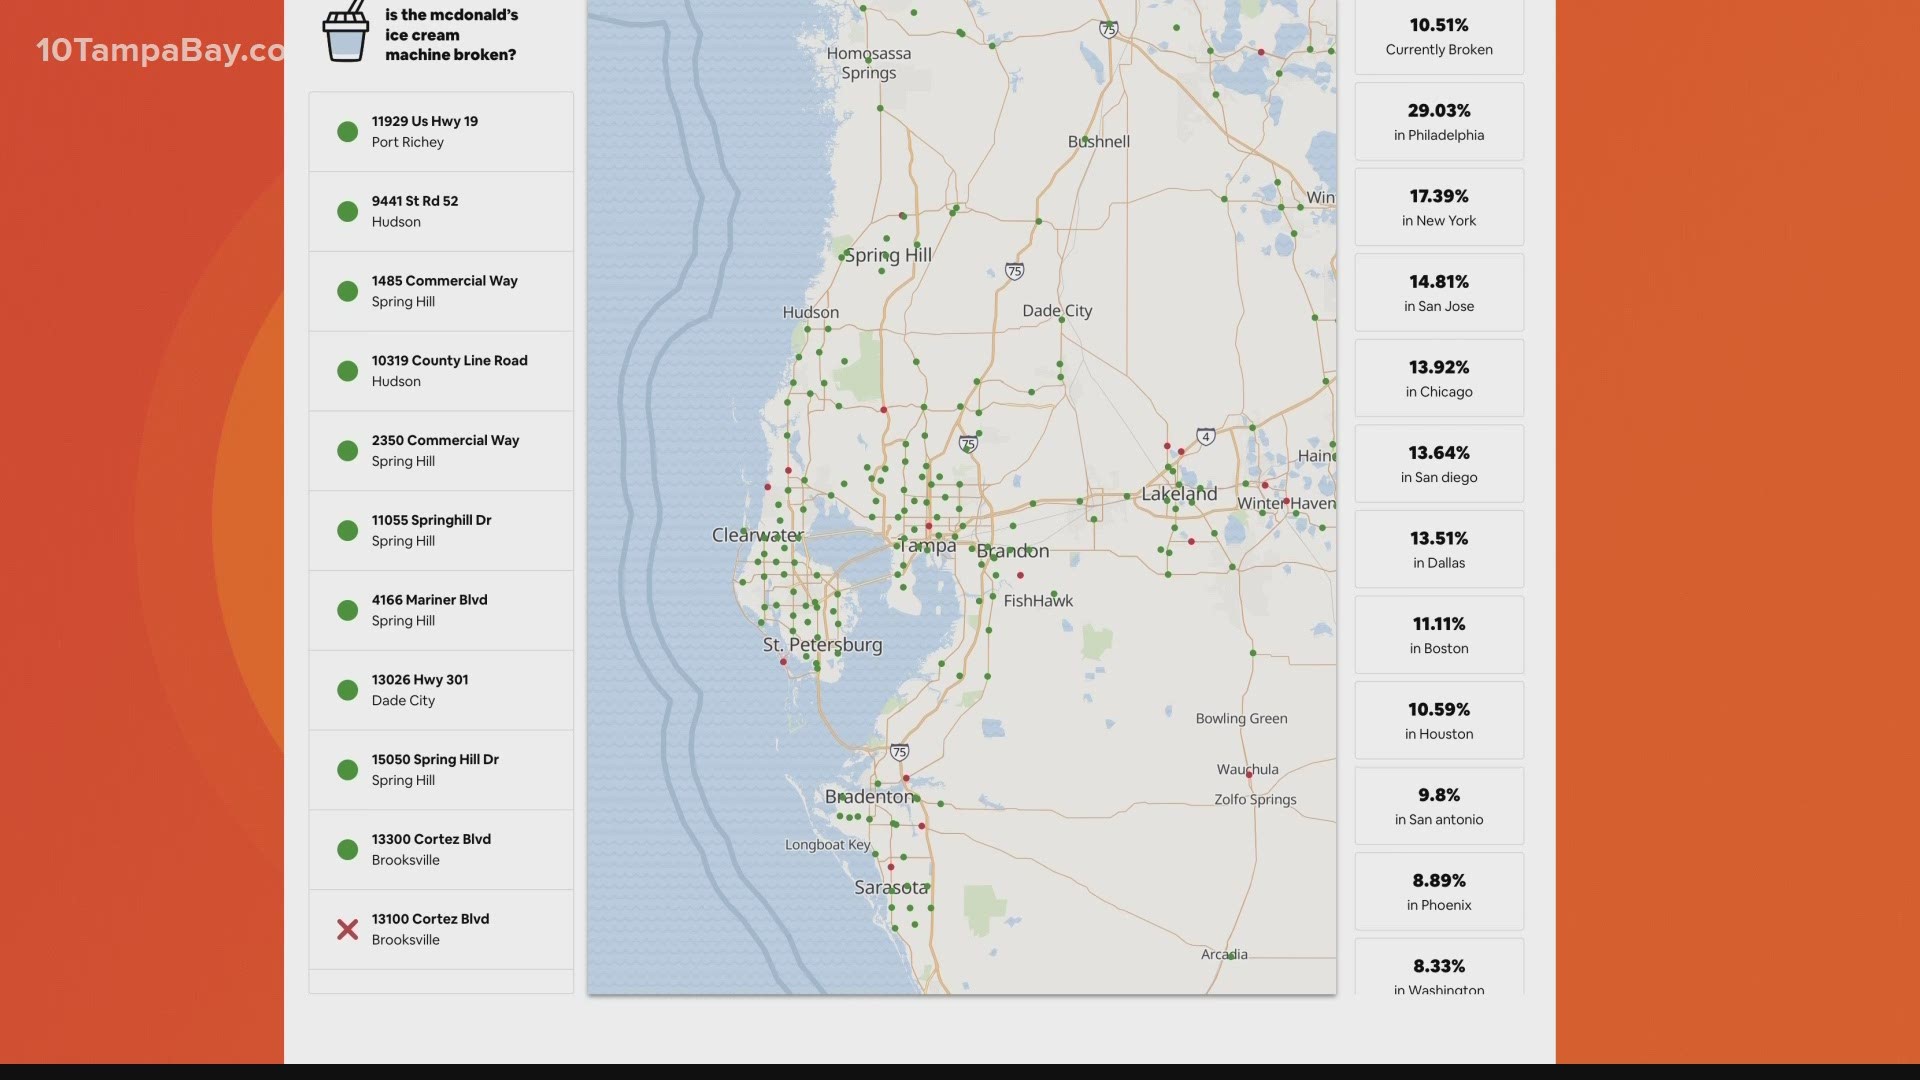1920x1080 pixels.
Task: Open 13026 Hwy 301 Dade City row
Action: coord(441,690)
